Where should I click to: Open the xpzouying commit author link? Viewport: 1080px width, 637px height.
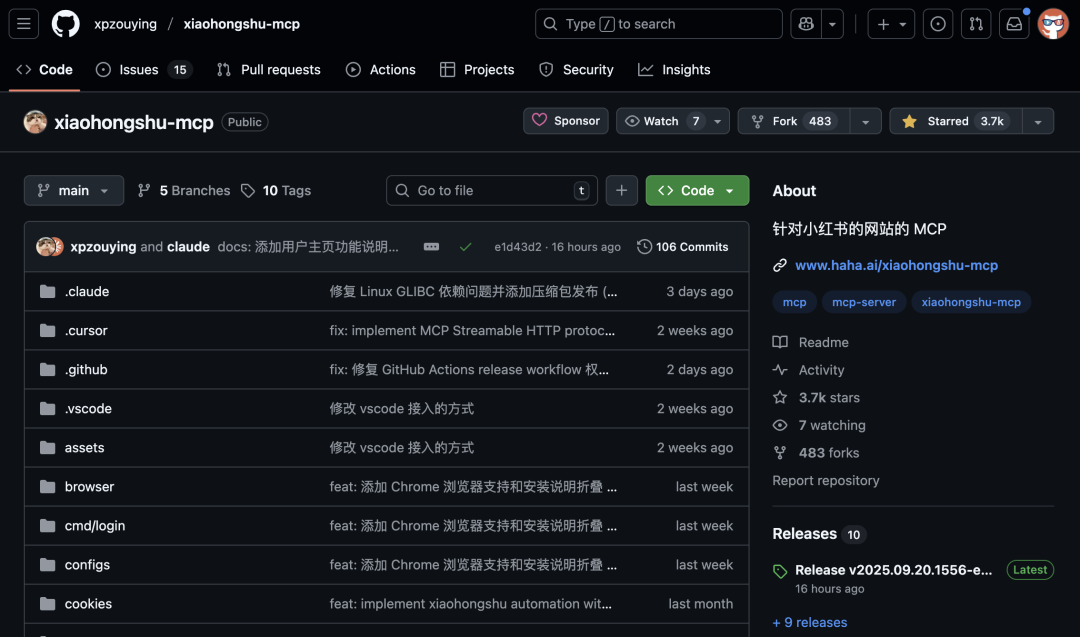point(103,247)
